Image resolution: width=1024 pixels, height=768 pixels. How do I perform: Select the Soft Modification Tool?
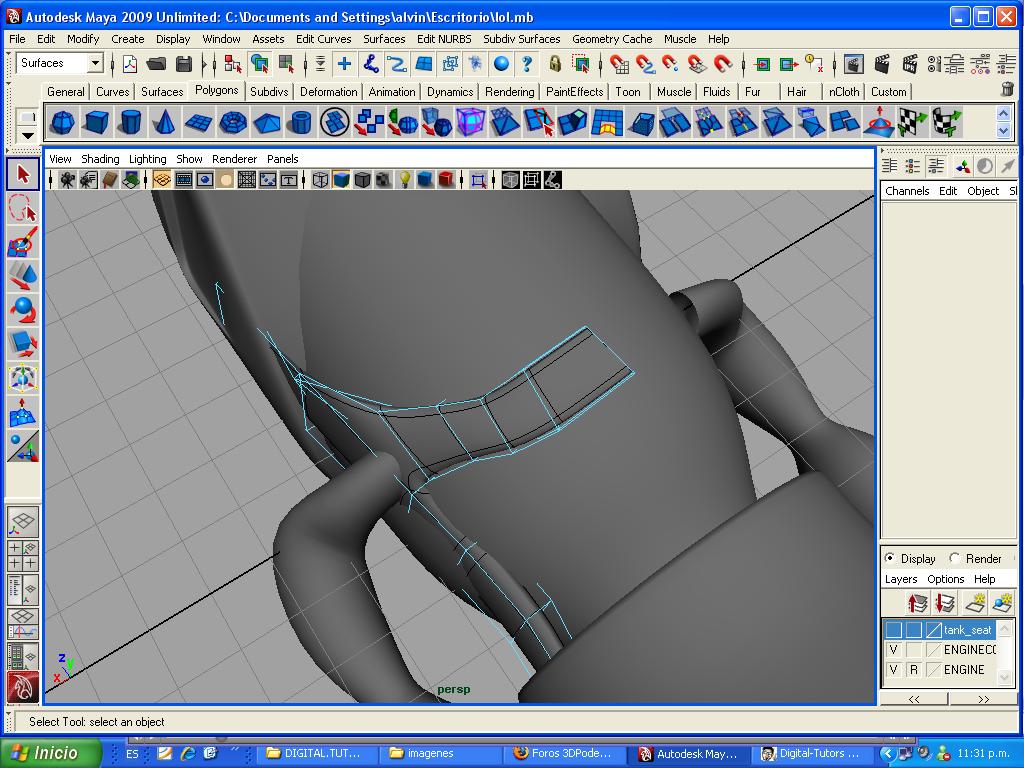pyautogui.click(x=23, y=412)
